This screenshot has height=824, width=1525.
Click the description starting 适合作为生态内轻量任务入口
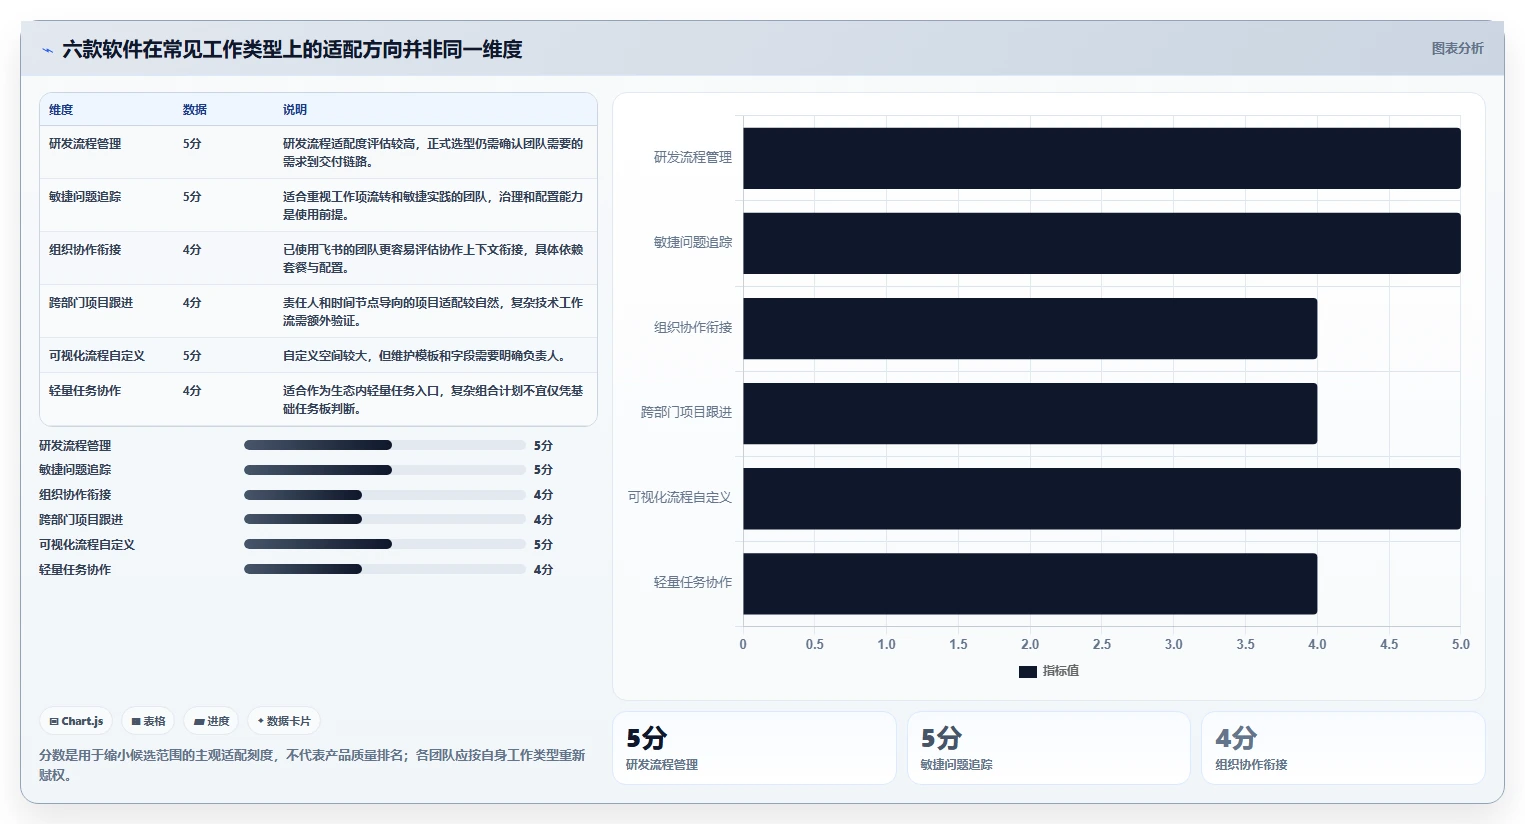point(433,399)
